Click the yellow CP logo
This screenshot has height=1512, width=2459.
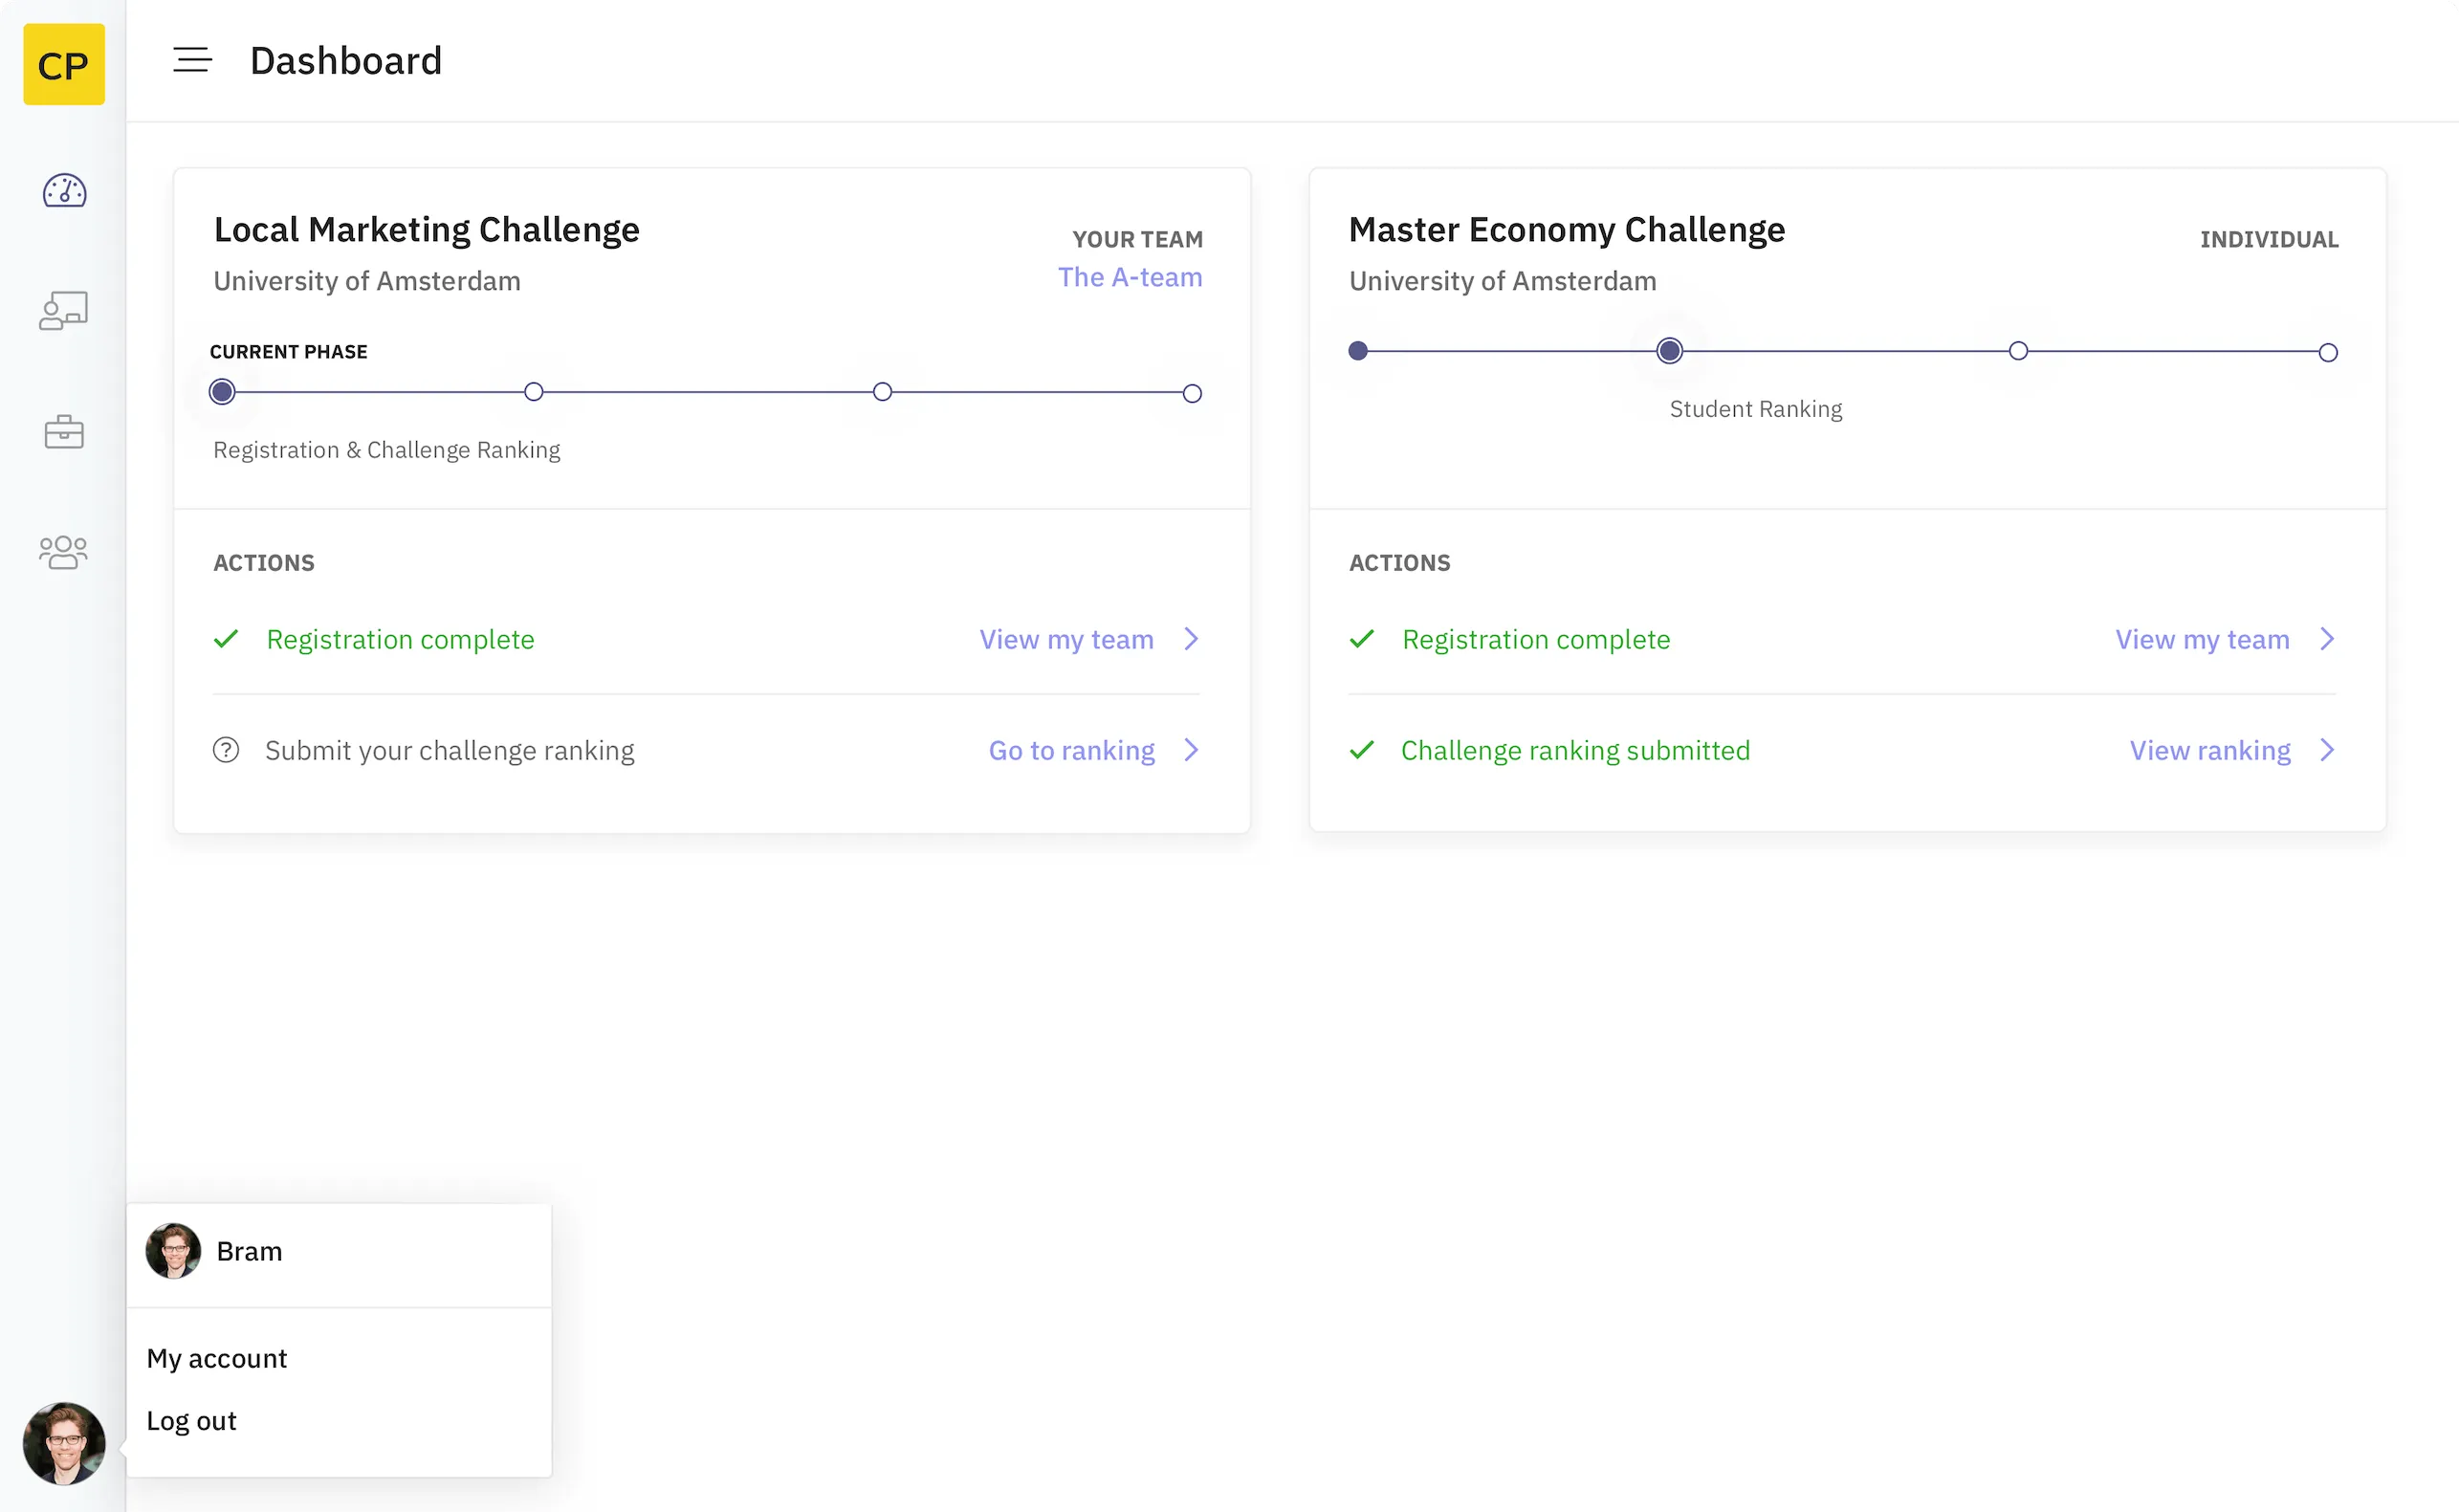(63, 64)
